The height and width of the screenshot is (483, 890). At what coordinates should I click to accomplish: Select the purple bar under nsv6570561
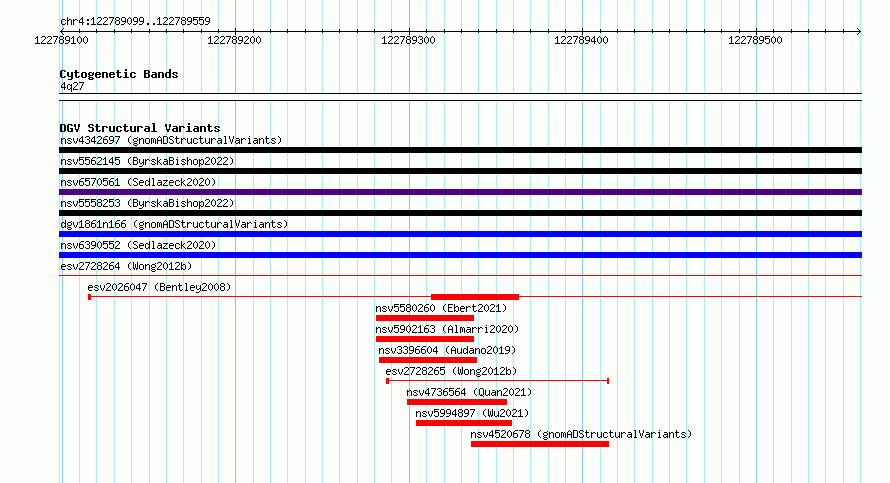[x=460, y=192]
